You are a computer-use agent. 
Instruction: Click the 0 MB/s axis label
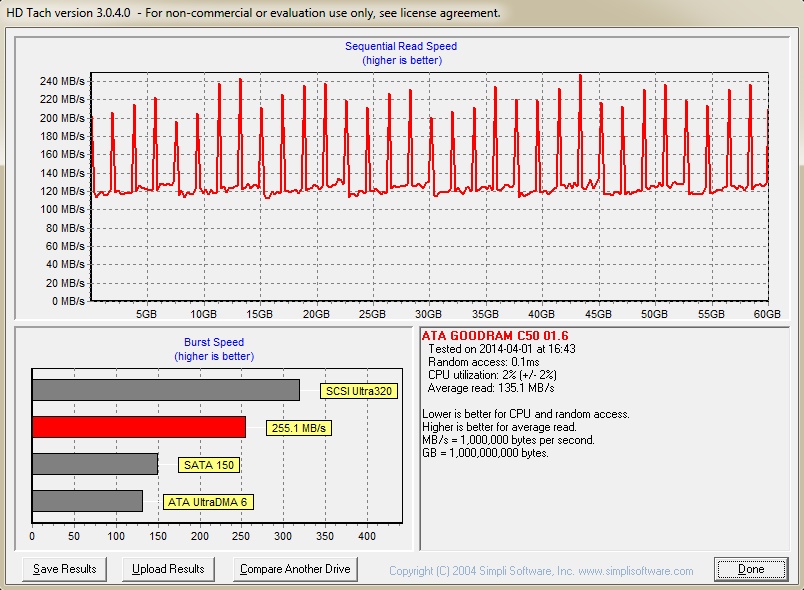click(x=68, y=301)
